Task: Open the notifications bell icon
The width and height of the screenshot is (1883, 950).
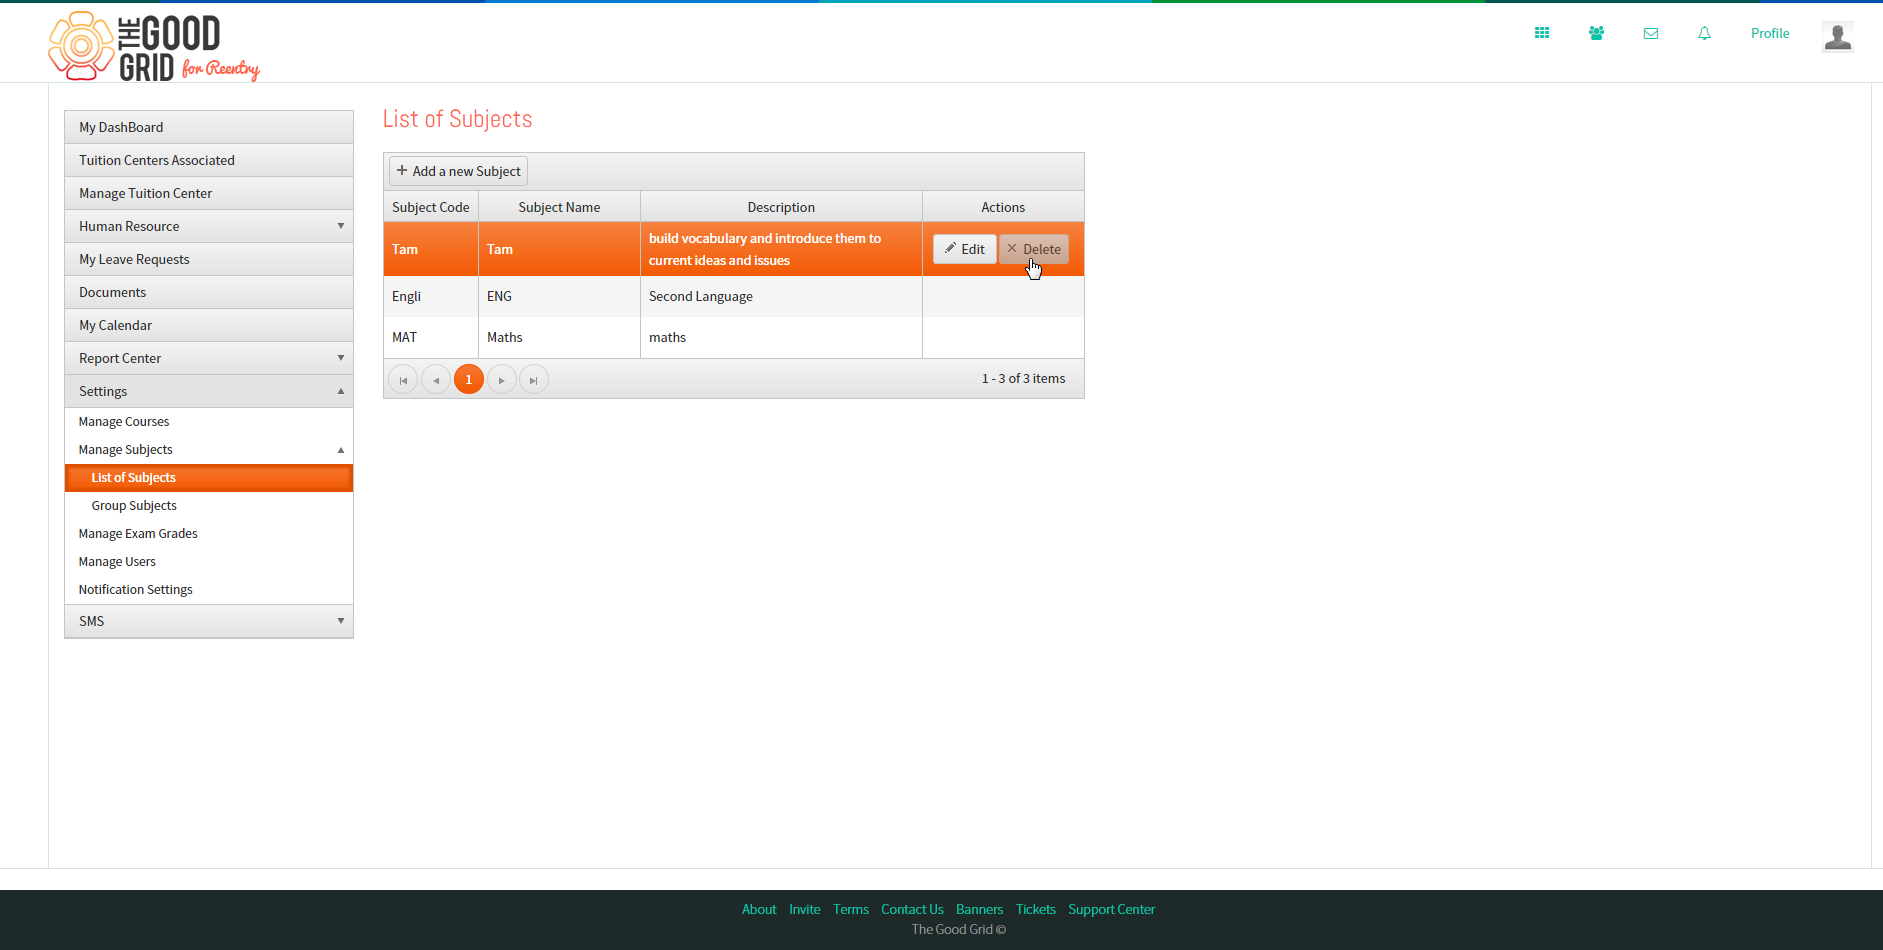Action: [1704, 33]
